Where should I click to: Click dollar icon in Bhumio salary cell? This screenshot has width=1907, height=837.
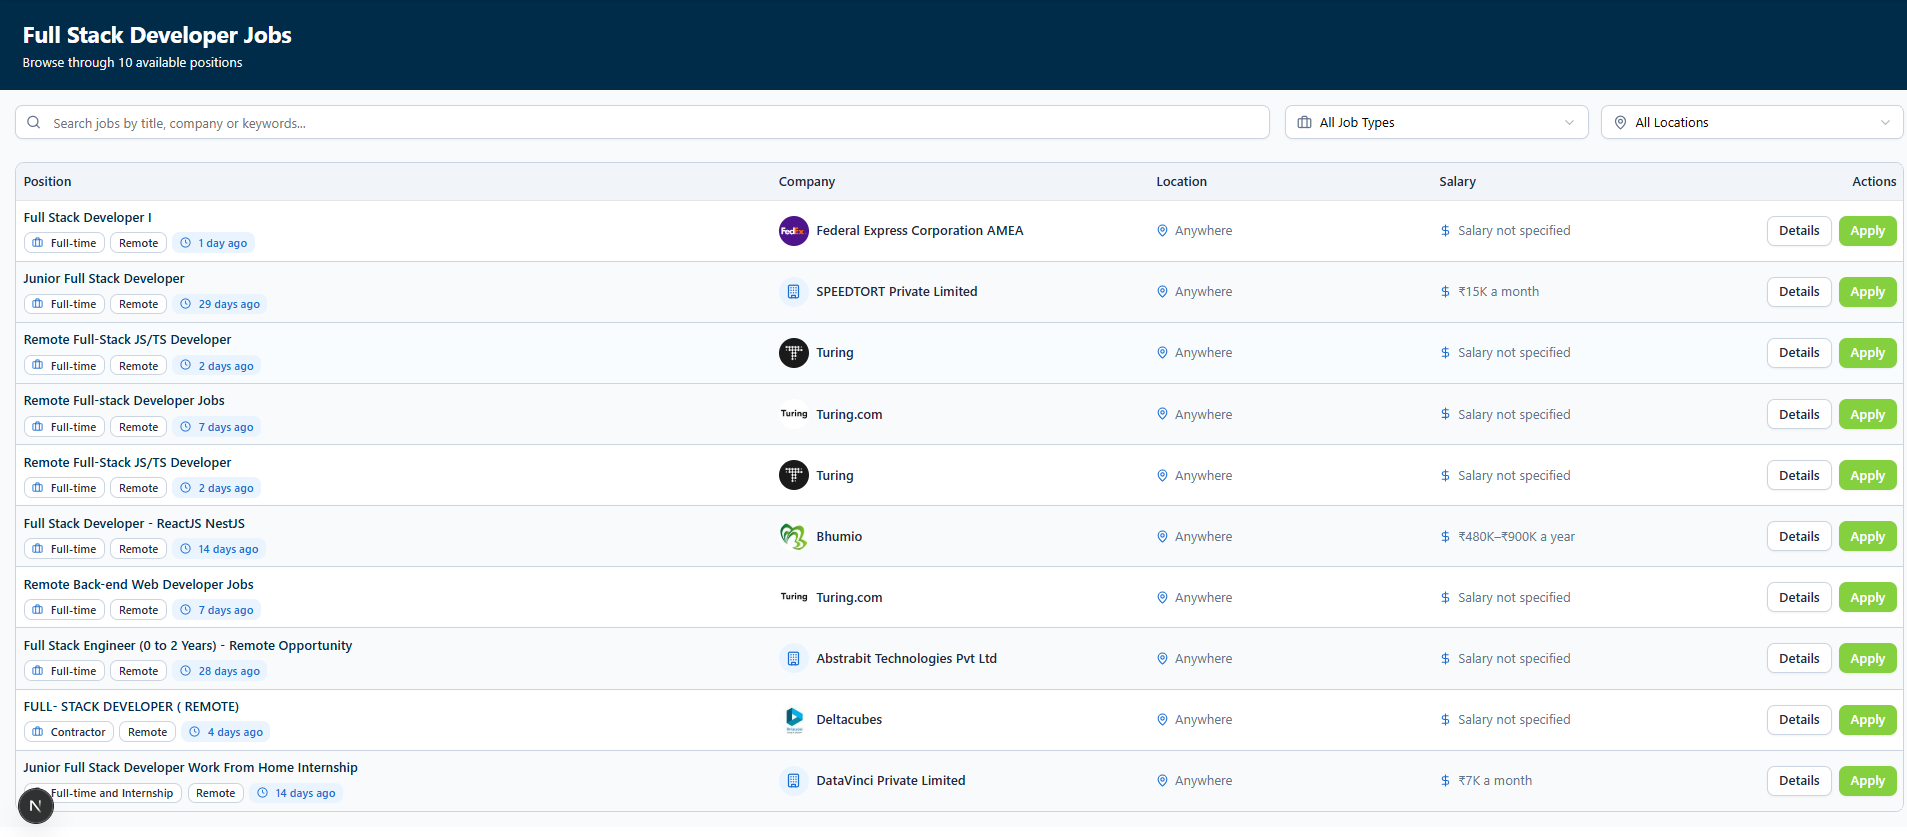pos(1445,537)
